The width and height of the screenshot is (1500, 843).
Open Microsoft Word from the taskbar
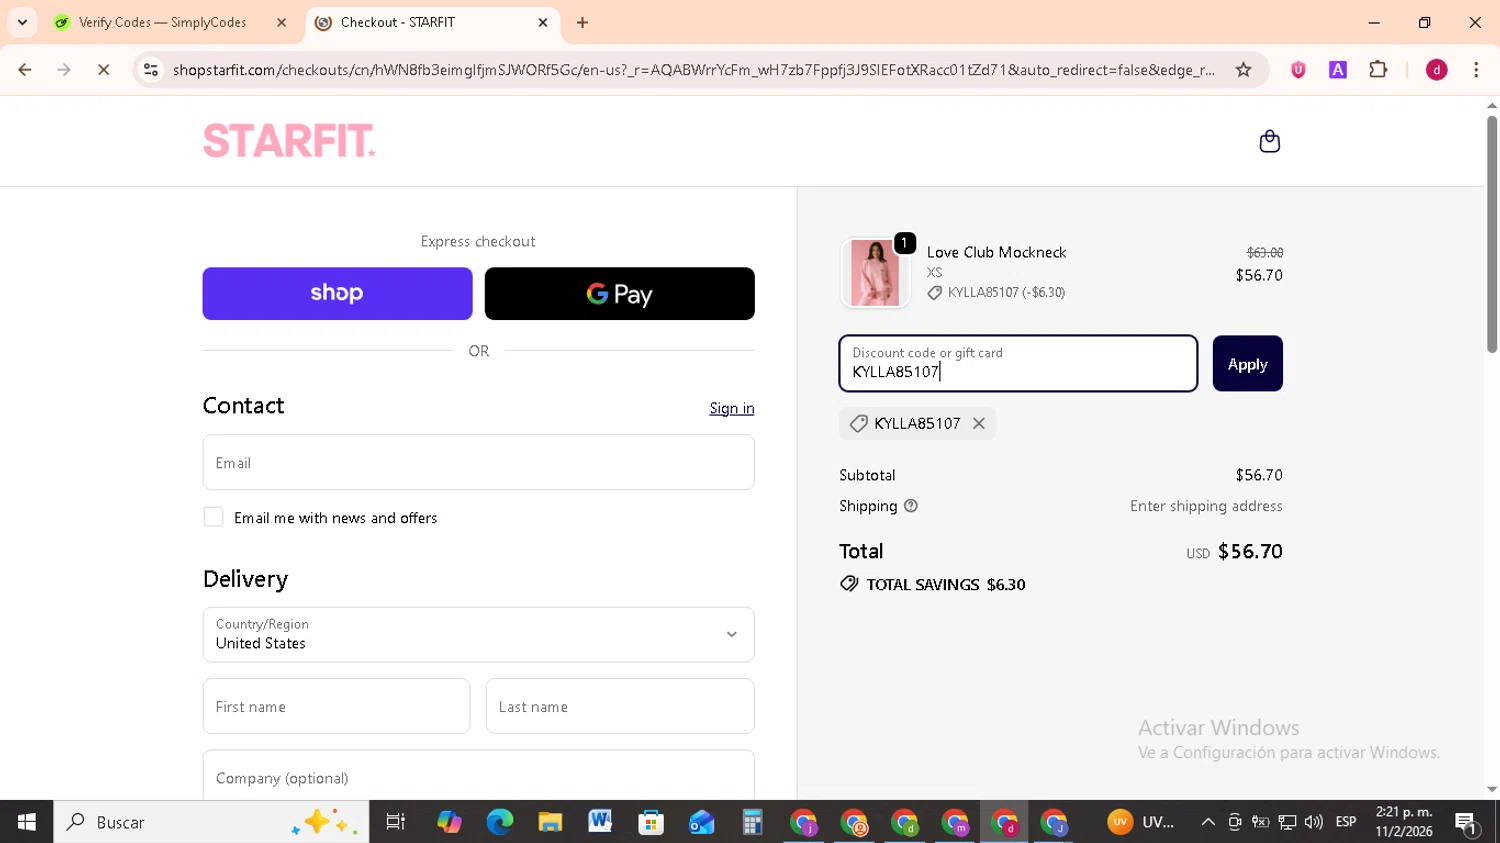[x=600, y=822]
